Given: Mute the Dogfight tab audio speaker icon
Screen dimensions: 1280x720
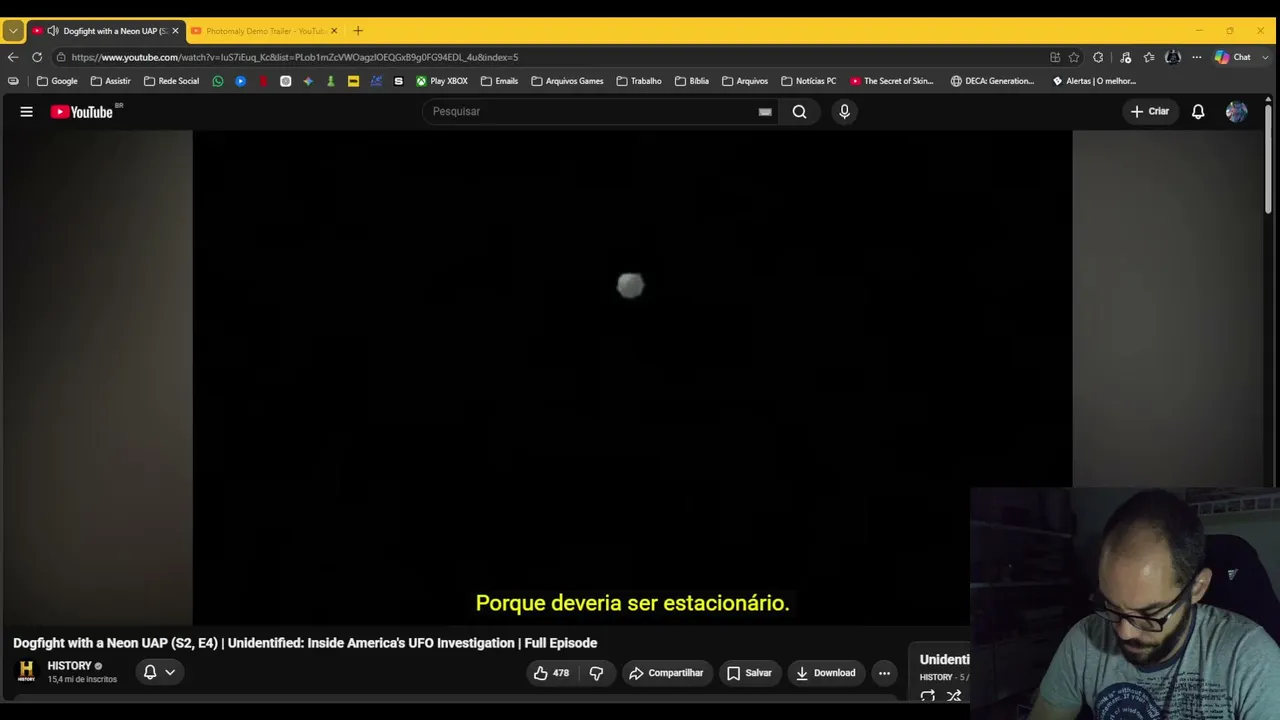Looking at the screenshot, I should pos(53,31).
